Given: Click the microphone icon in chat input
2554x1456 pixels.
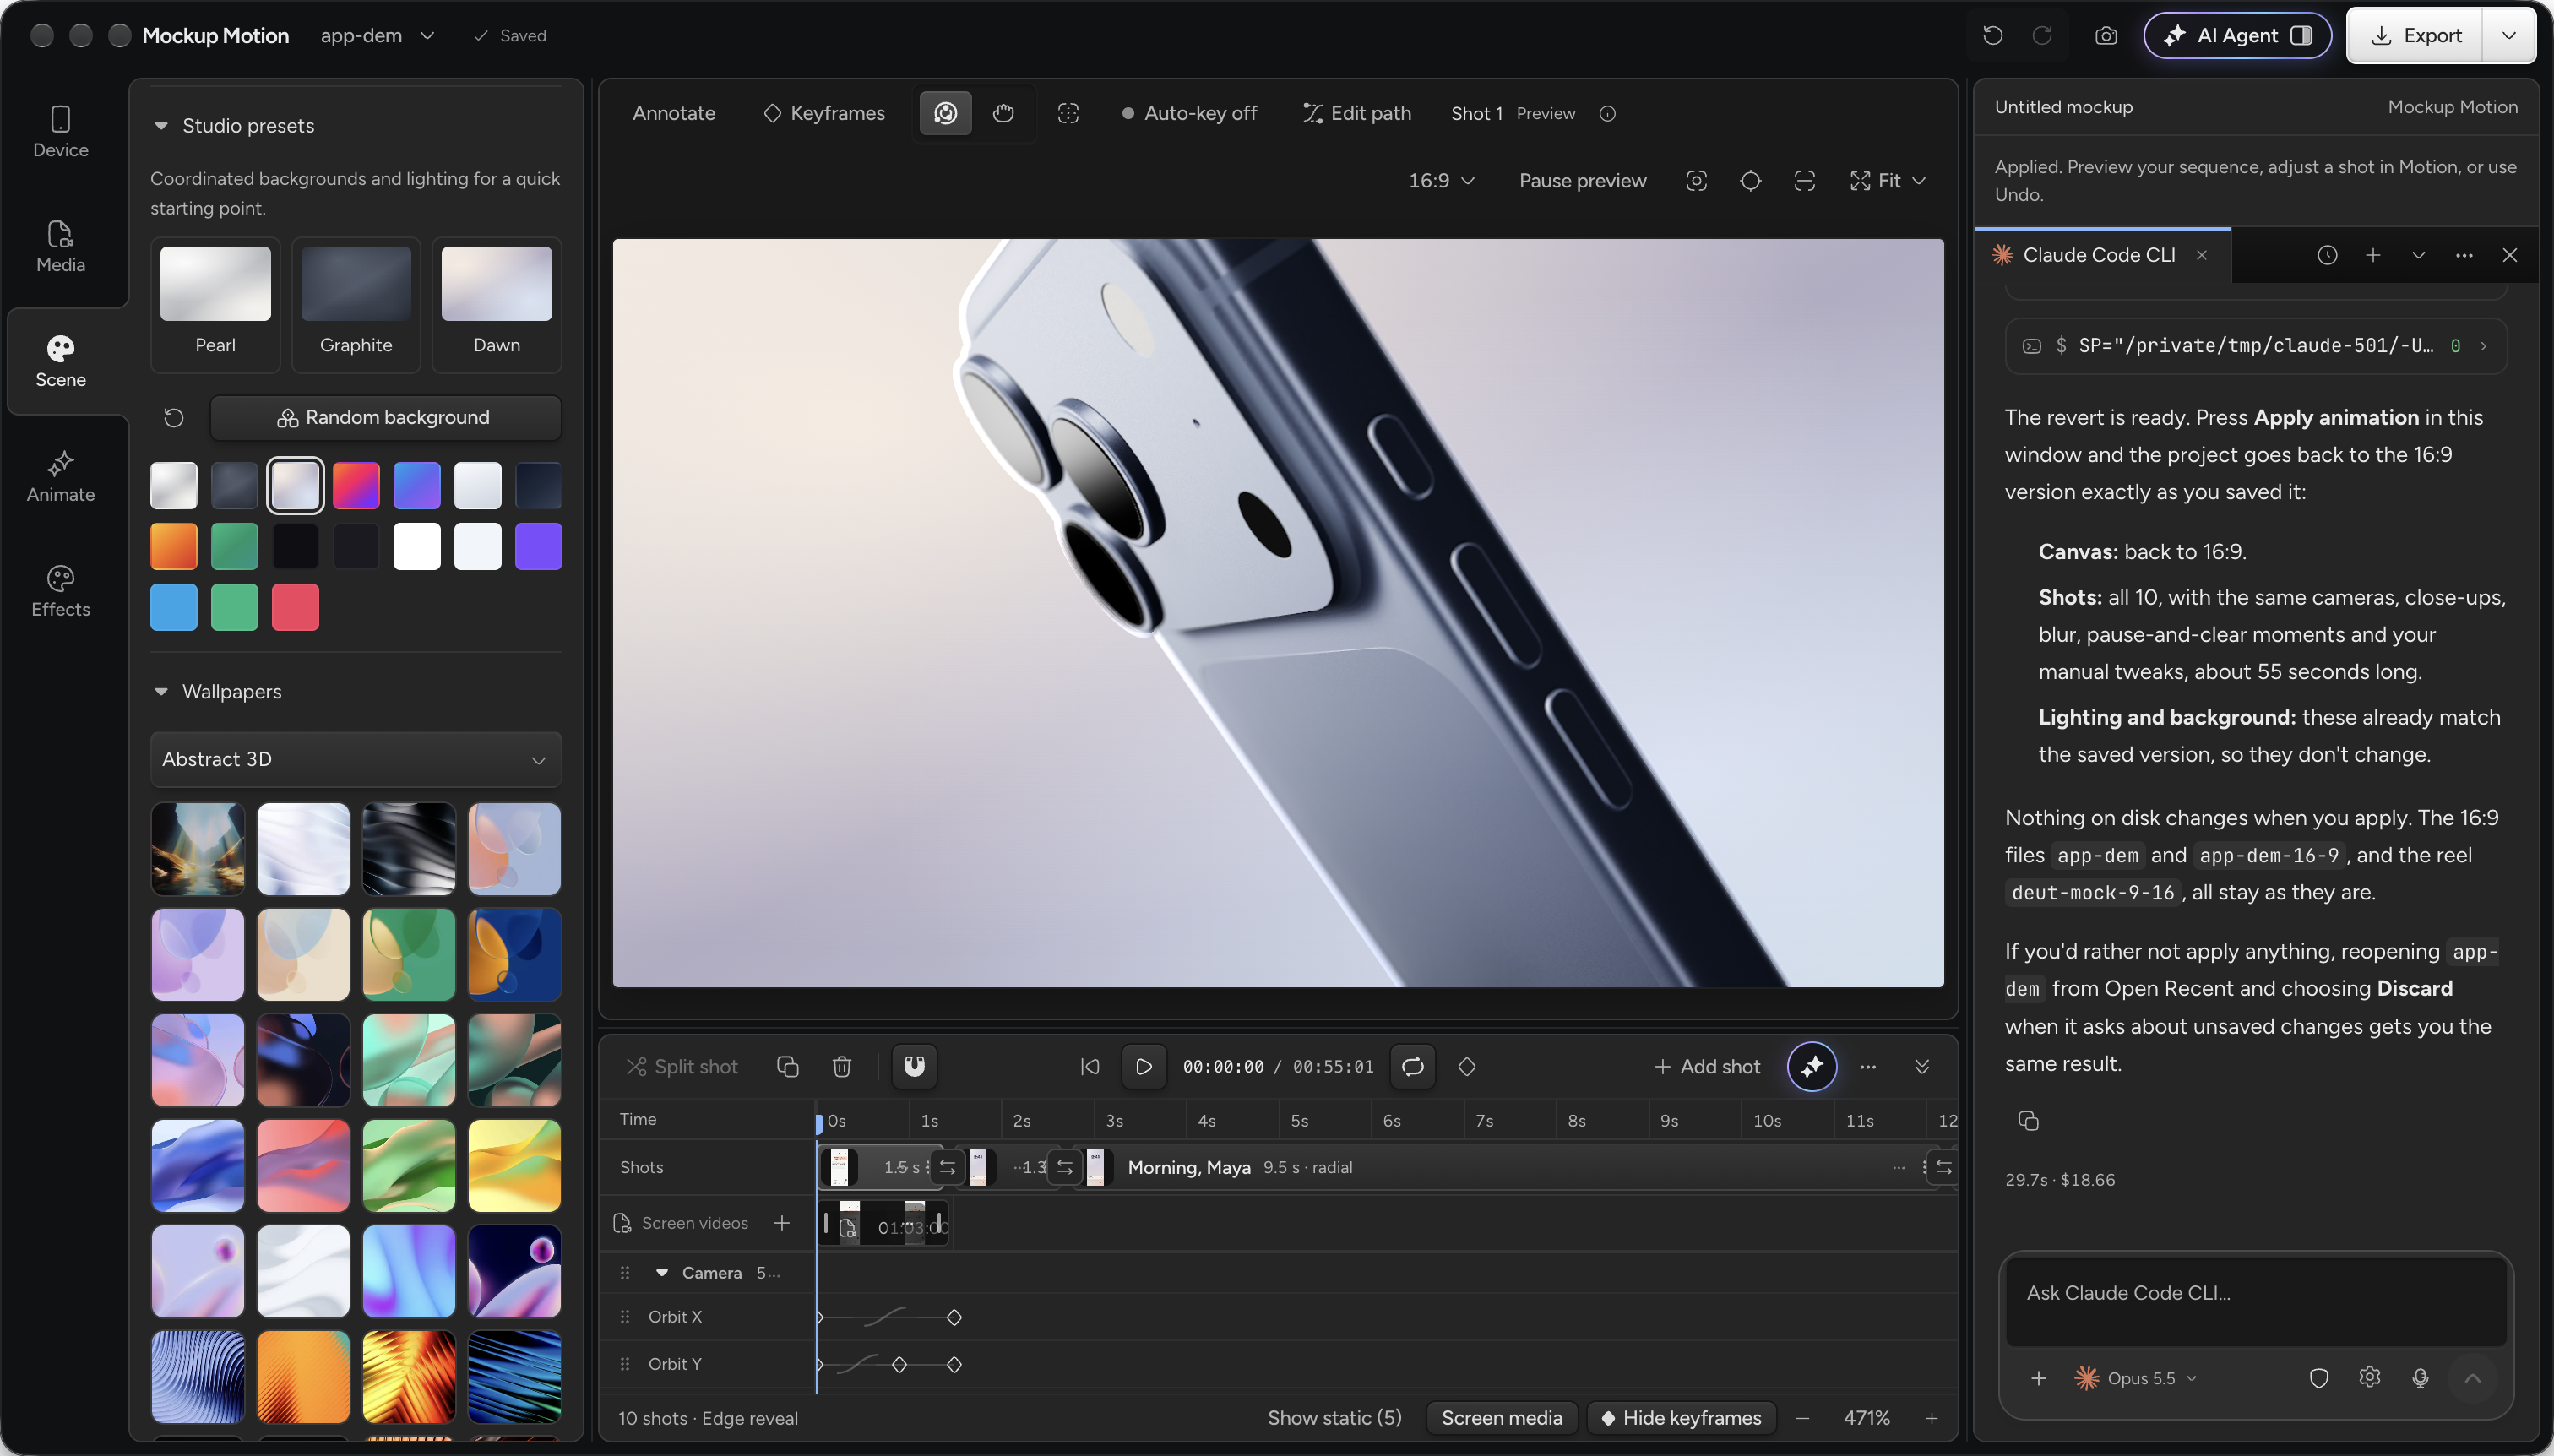Looking at the screenshot, I should point(2420,1378).
